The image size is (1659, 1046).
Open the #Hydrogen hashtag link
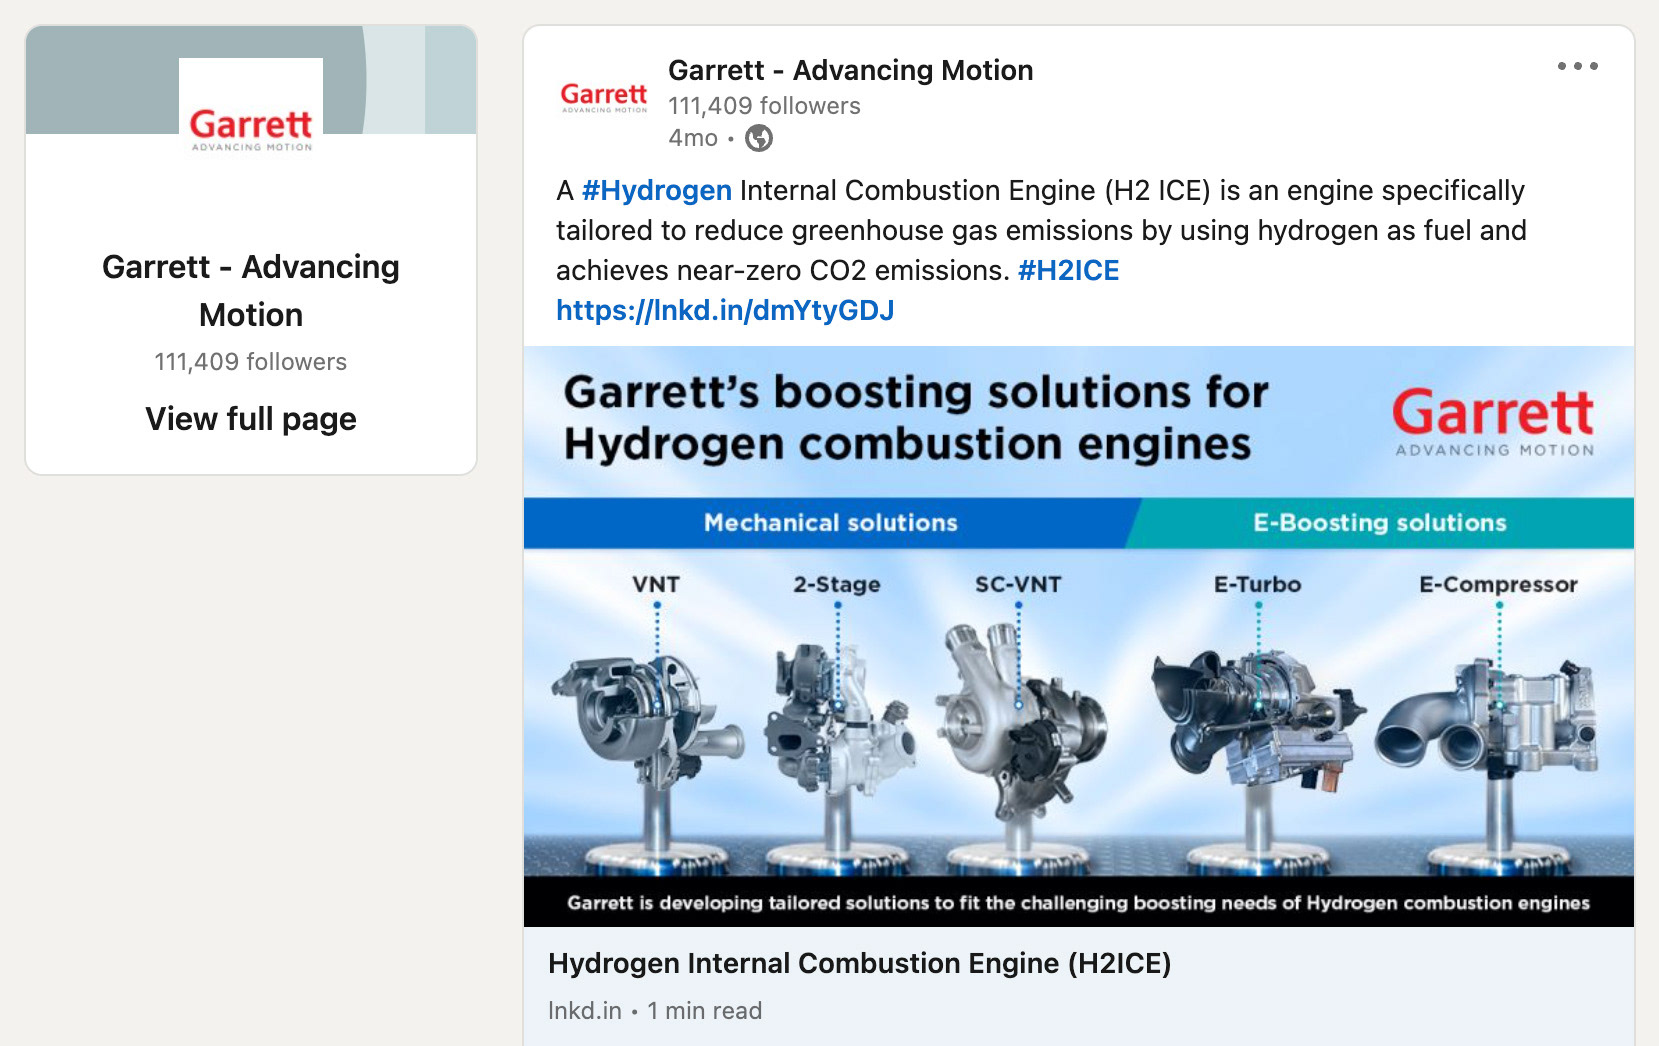point(657,190)
